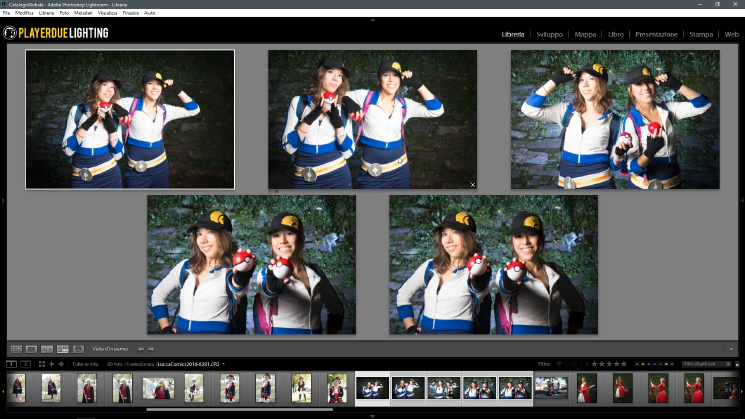The width and height of the screenshot is (745, 419).
Task: Expand the left panel arrow
Action: click(x=3, y=201)
